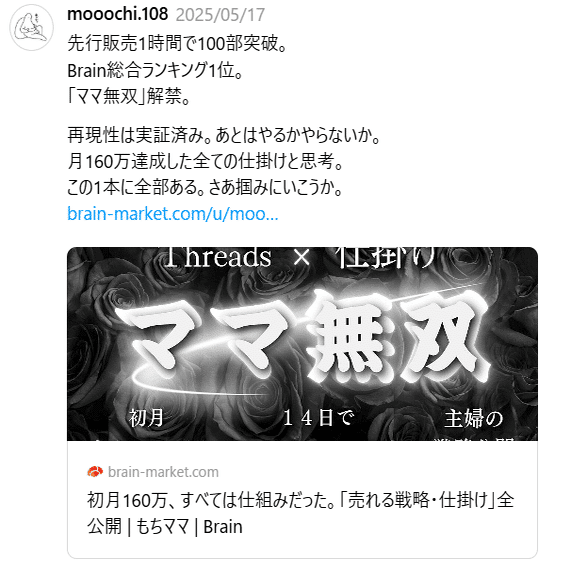Click the line 月160万達成した全ての仕掛けと思考

click(206, 161)
